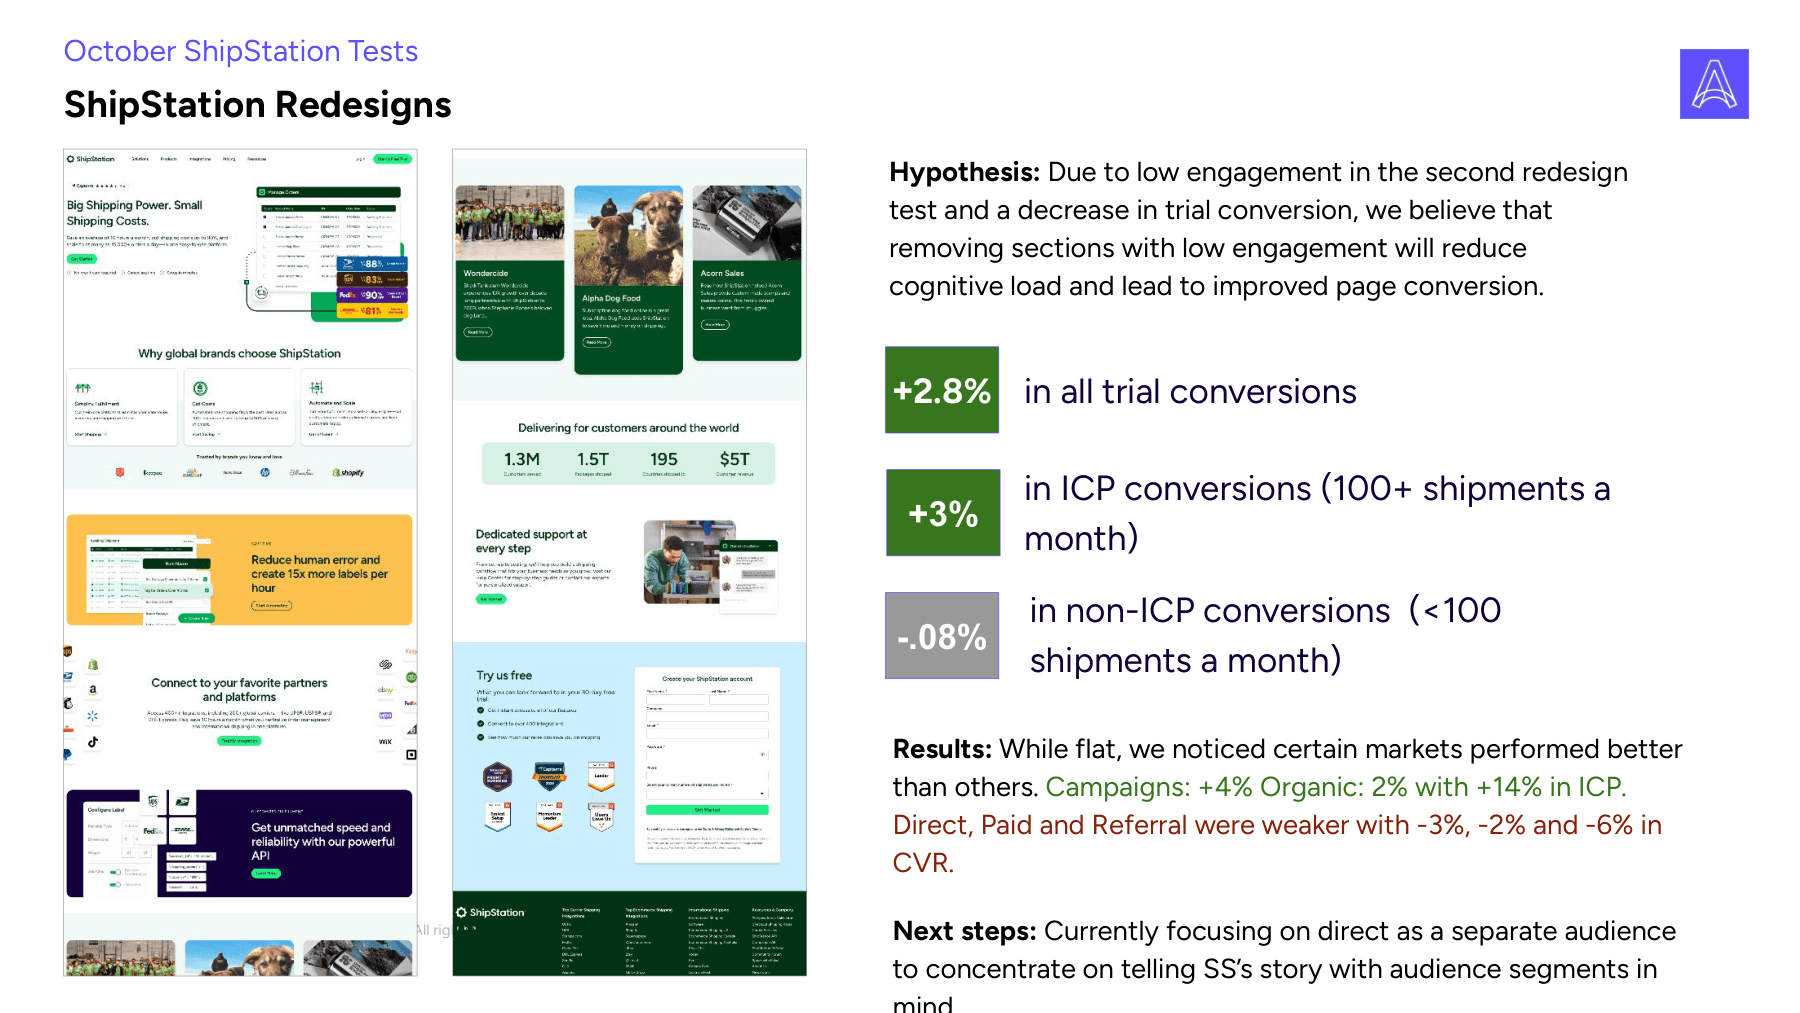Click the Start Saving link in Cut Costs
1800x1013 pixels.
click(205, 434)
